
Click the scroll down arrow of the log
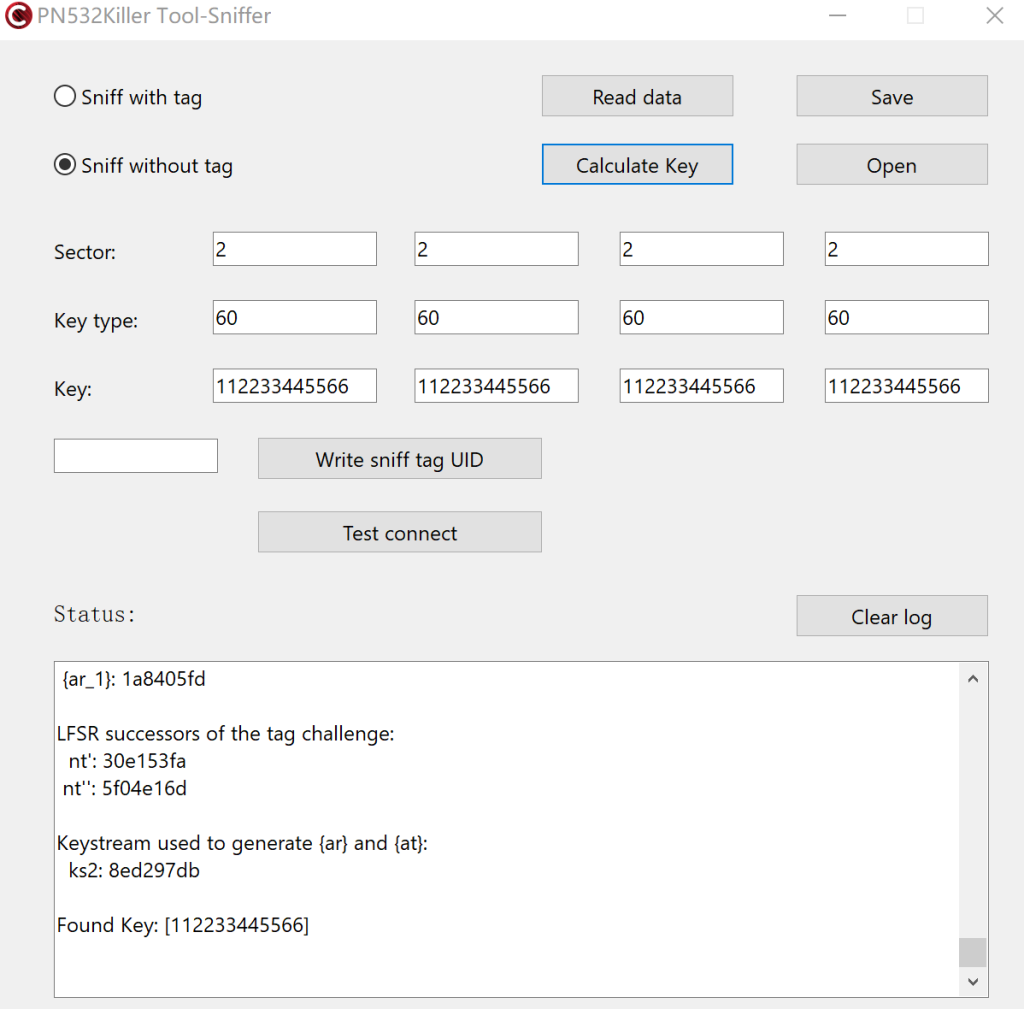[972, 981]
